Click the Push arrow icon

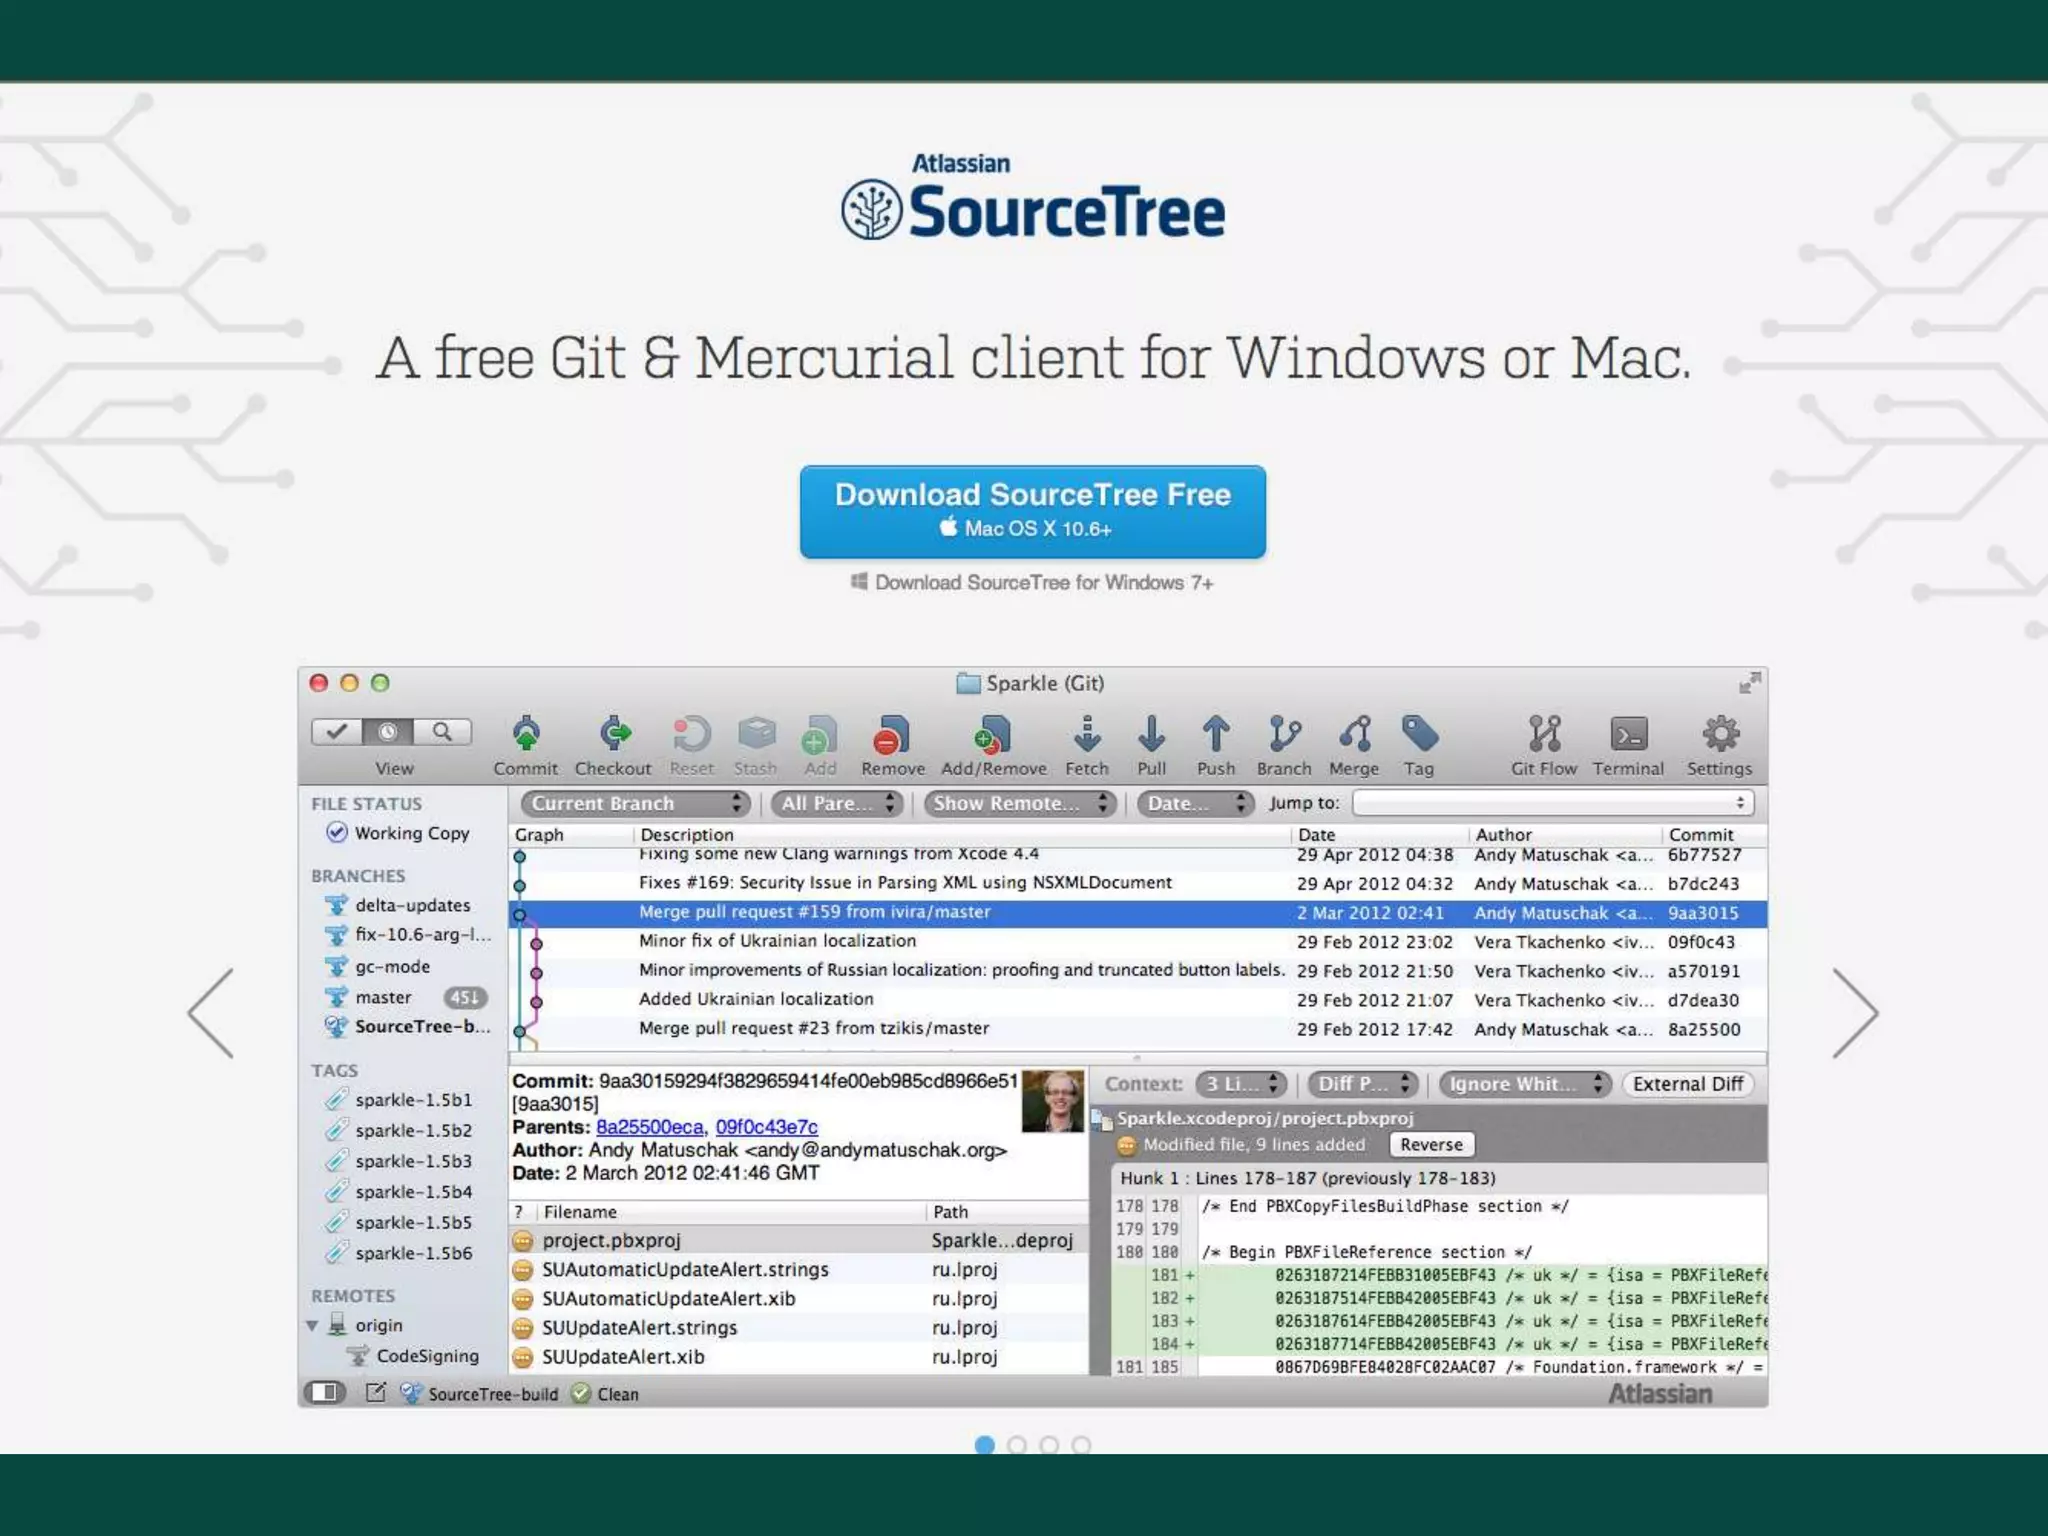pos(1216,735)
